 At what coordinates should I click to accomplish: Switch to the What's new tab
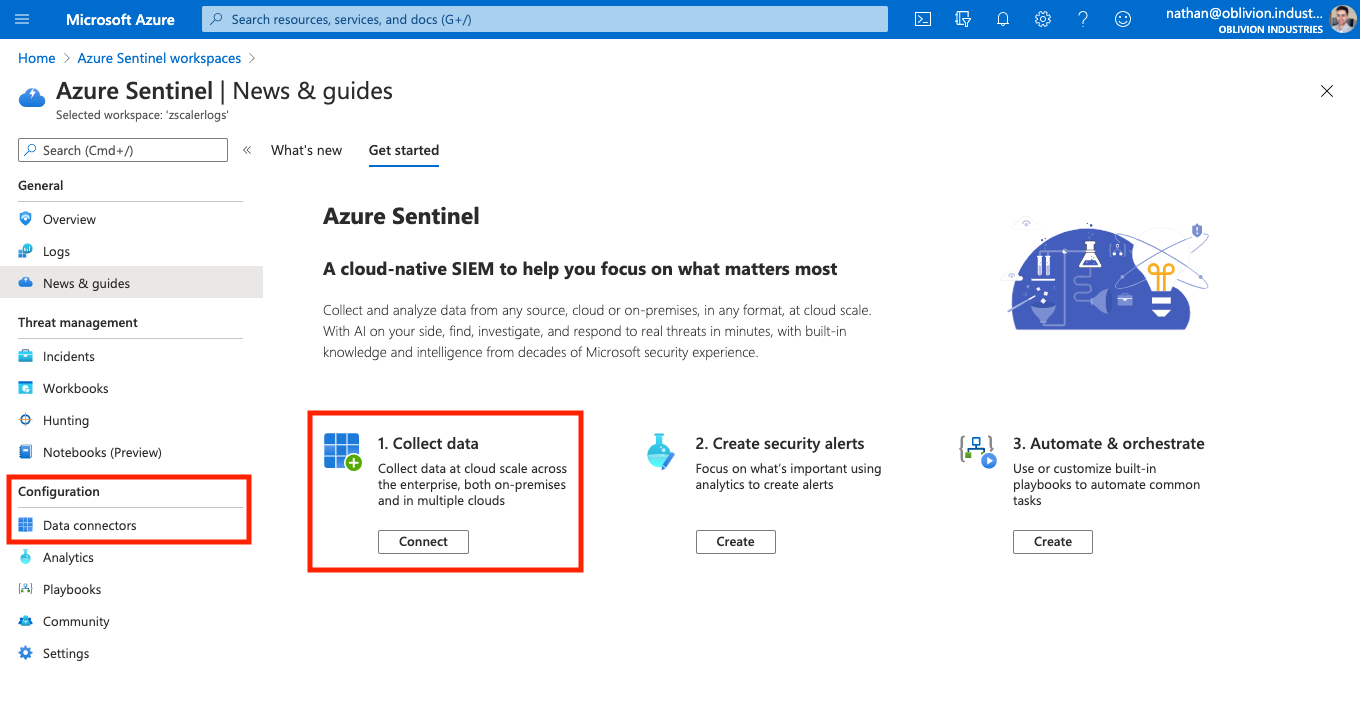coord(306,150)
